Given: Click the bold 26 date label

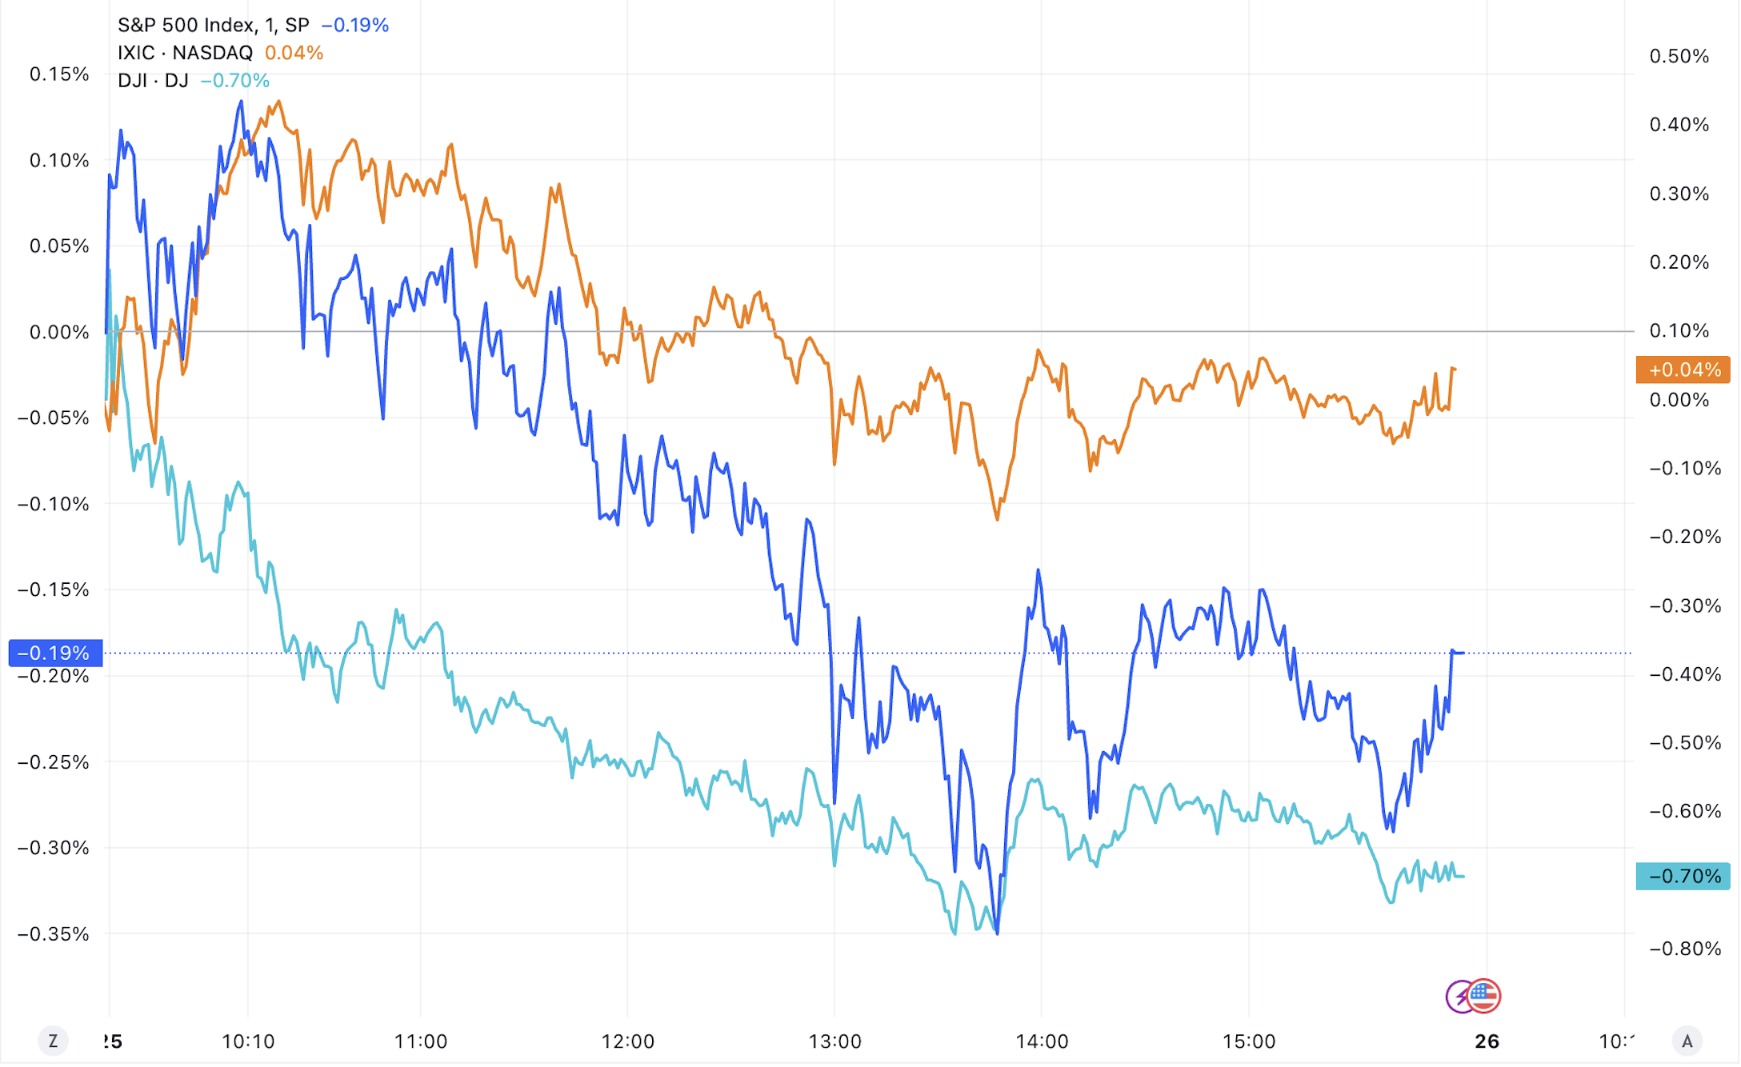Looking at the screenshot, I should 1487,1041.
